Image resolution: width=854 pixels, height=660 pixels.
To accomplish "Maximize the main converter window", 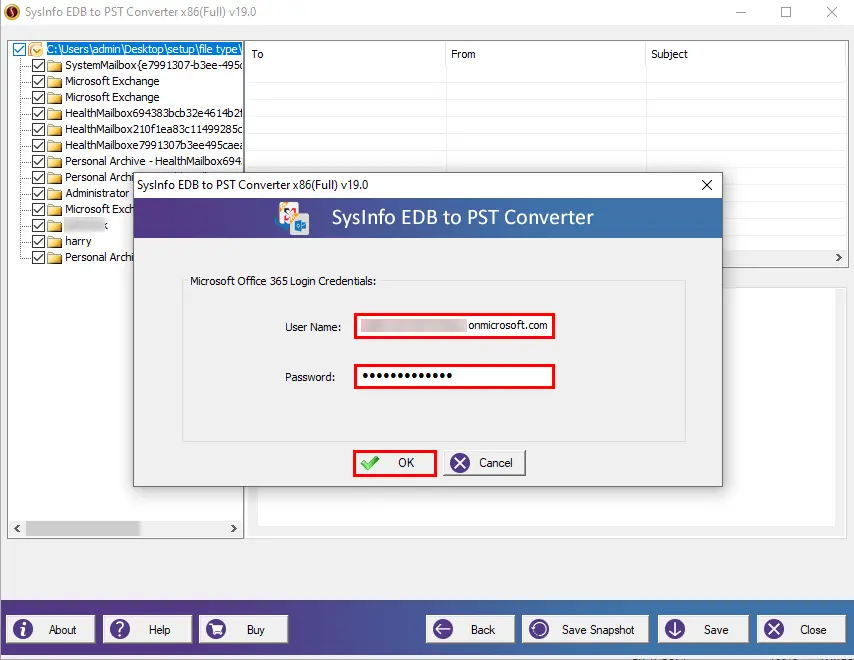I will [x=786, y=12].
